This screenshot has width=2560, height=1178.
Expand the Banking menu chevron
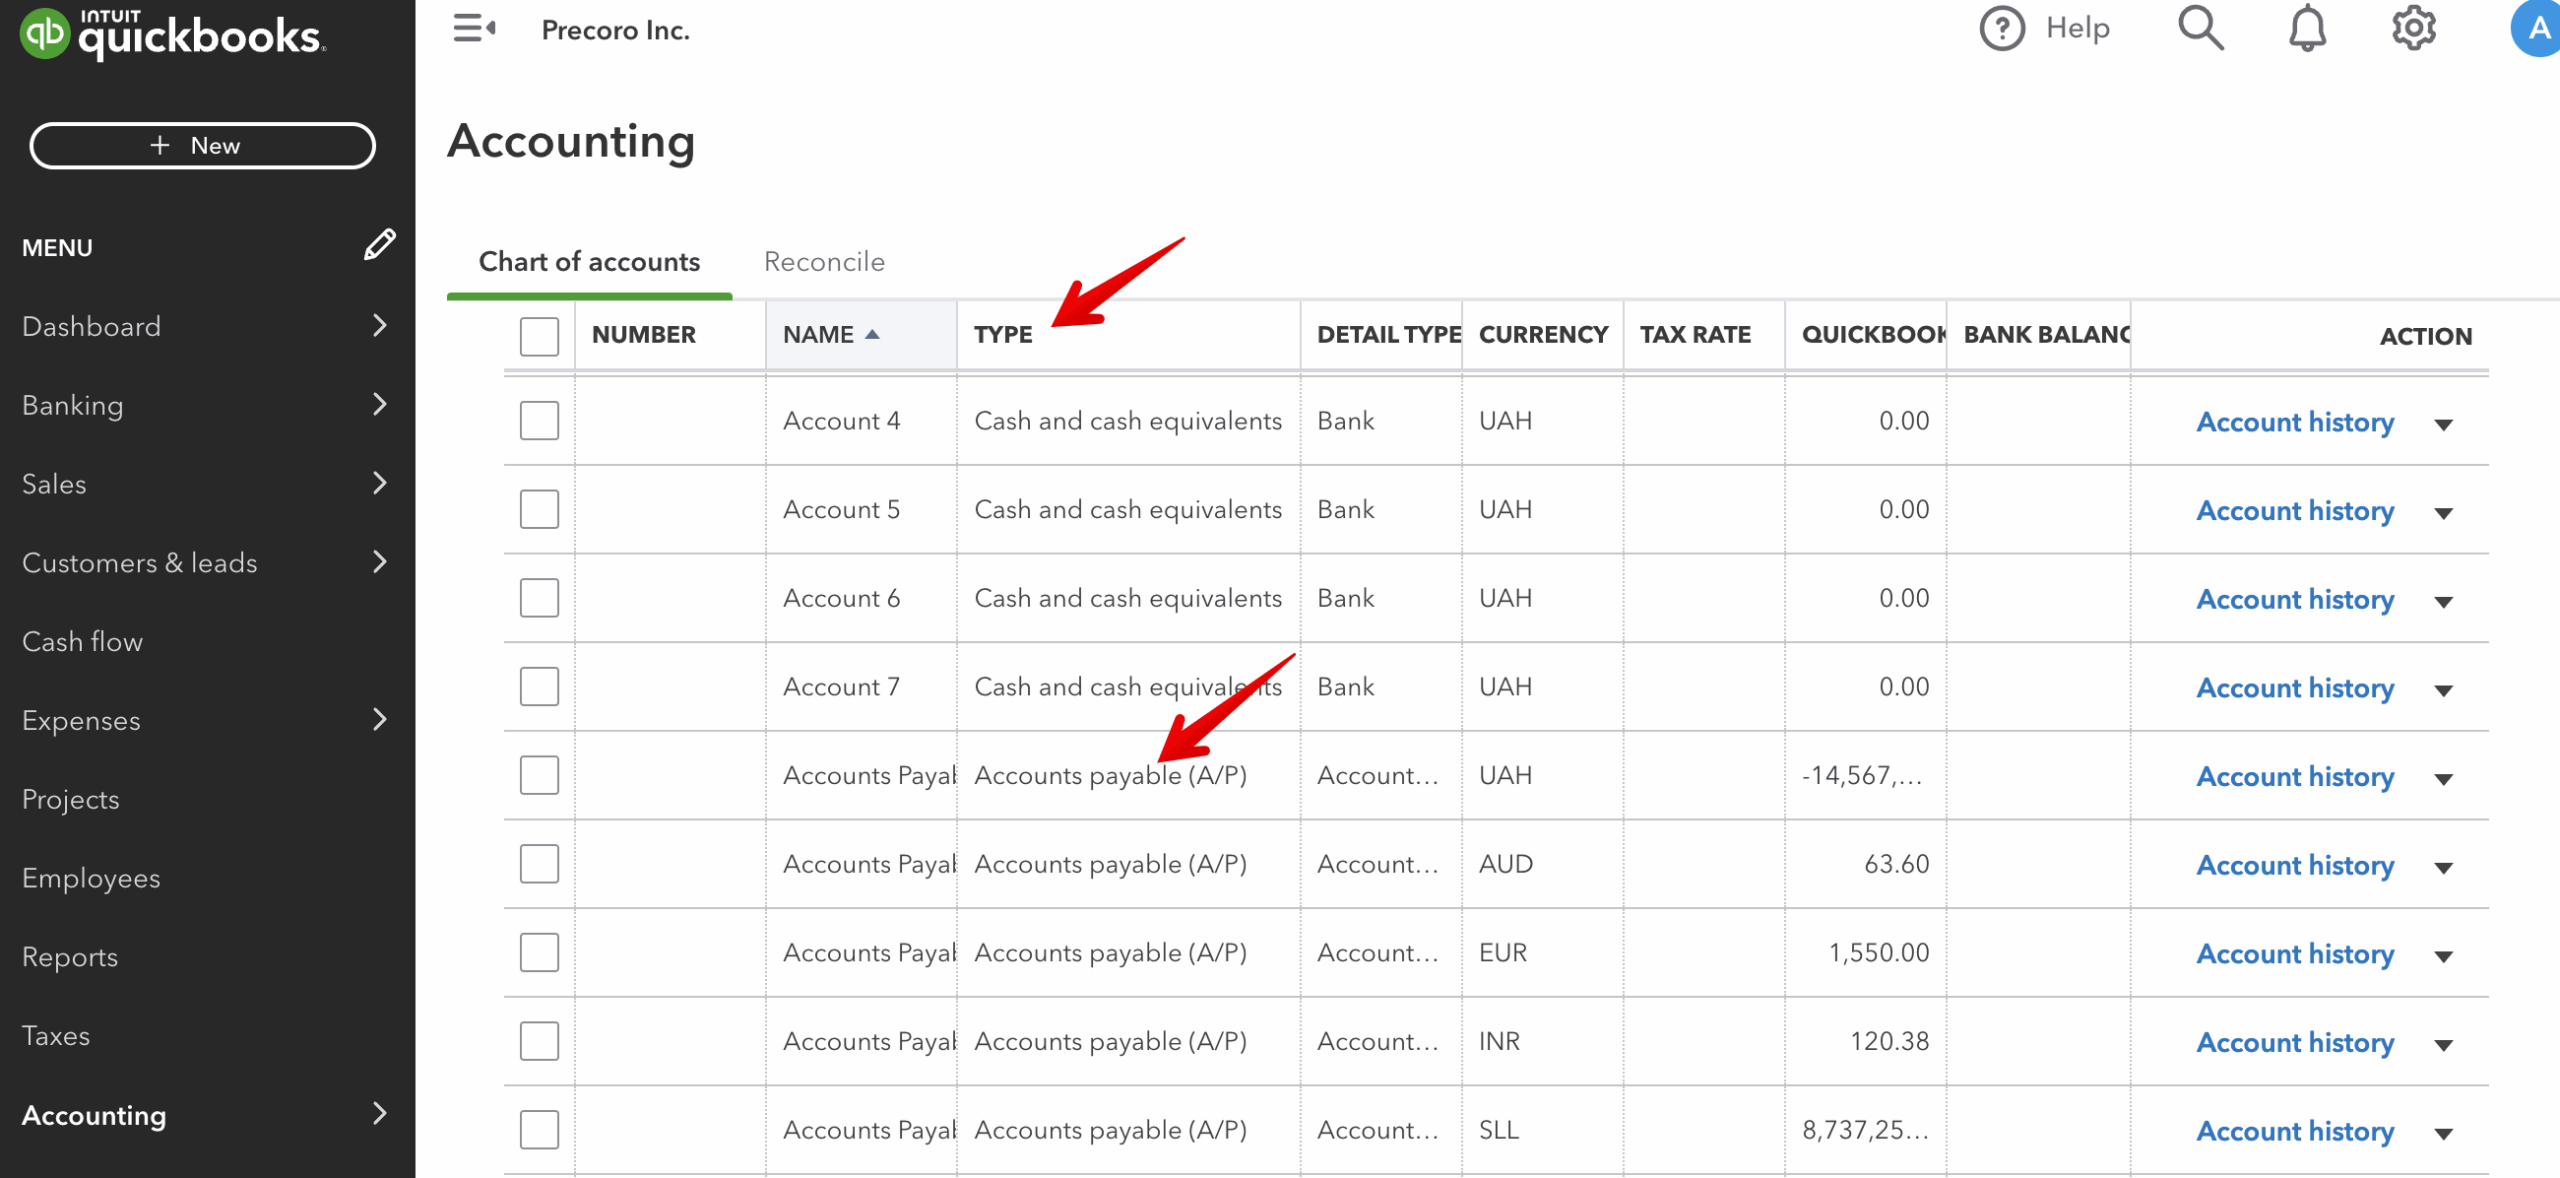pos(379,404)
